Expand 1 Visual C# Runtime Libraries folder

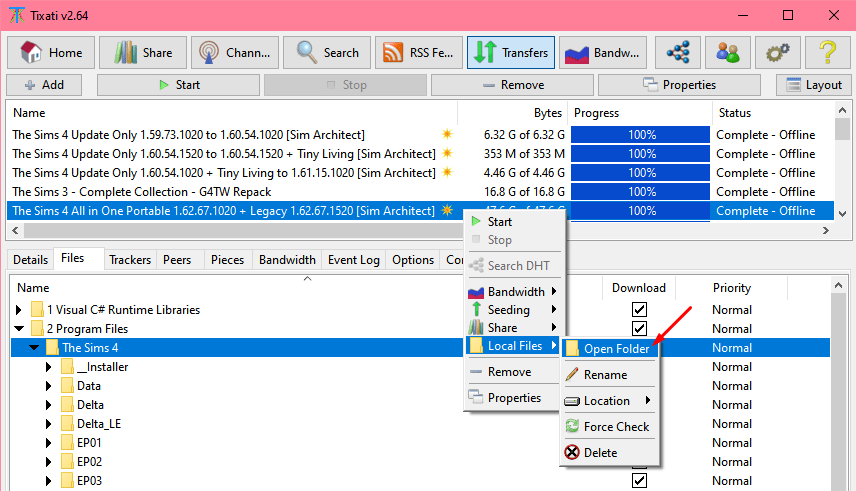tap(19, 310)
